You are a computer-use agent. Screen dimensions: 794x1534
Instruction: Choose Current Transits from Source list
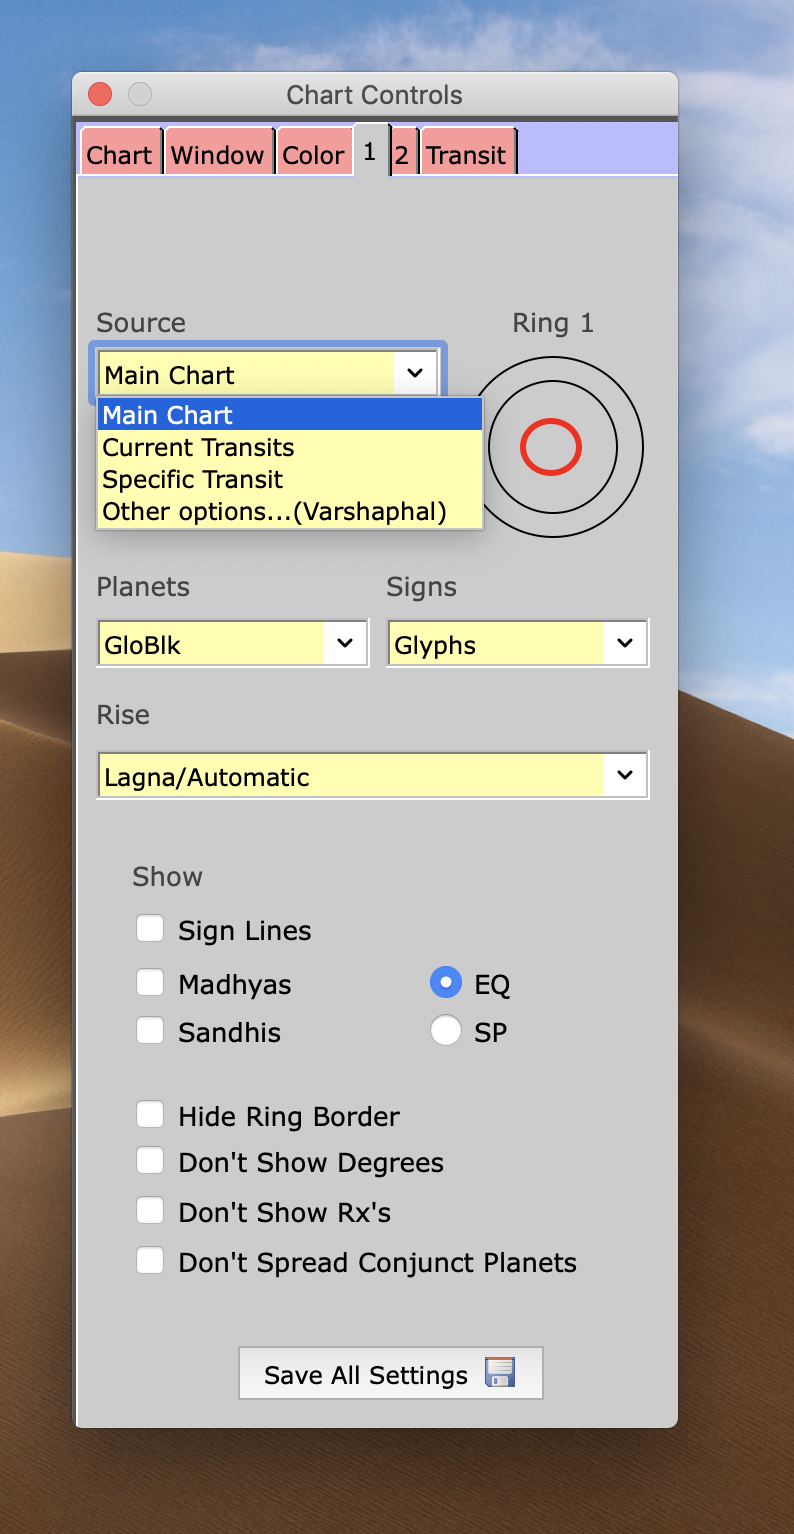(x=198, y=447)
